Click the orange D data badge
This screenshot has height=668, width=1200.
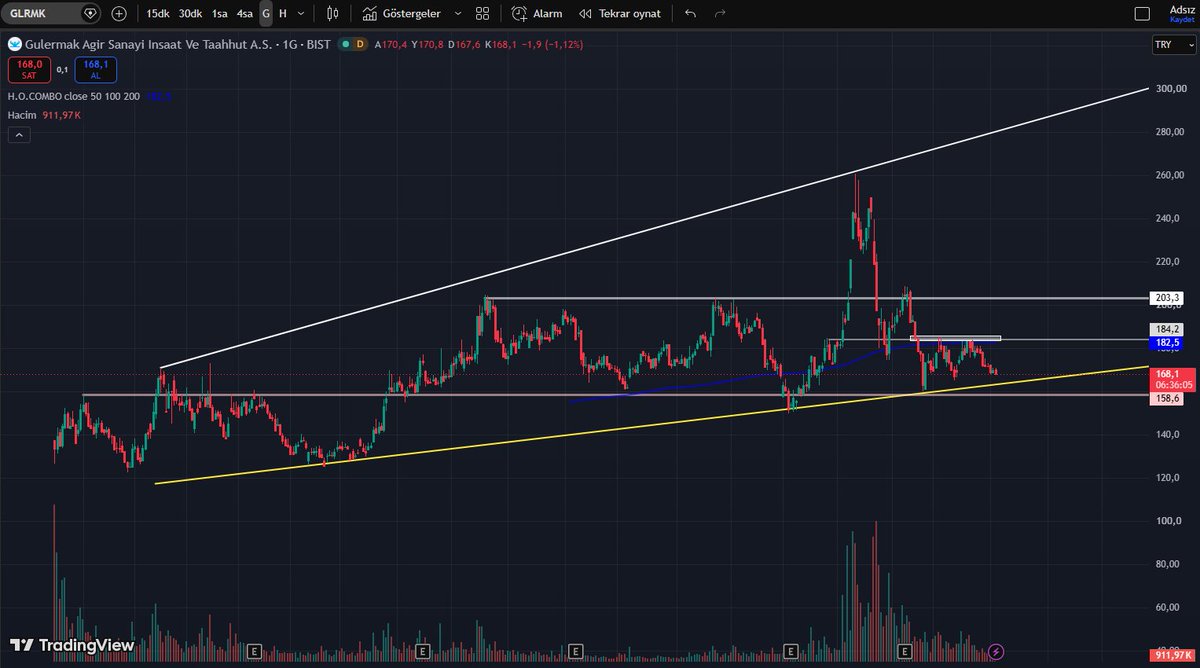click(x=360, y=45)
